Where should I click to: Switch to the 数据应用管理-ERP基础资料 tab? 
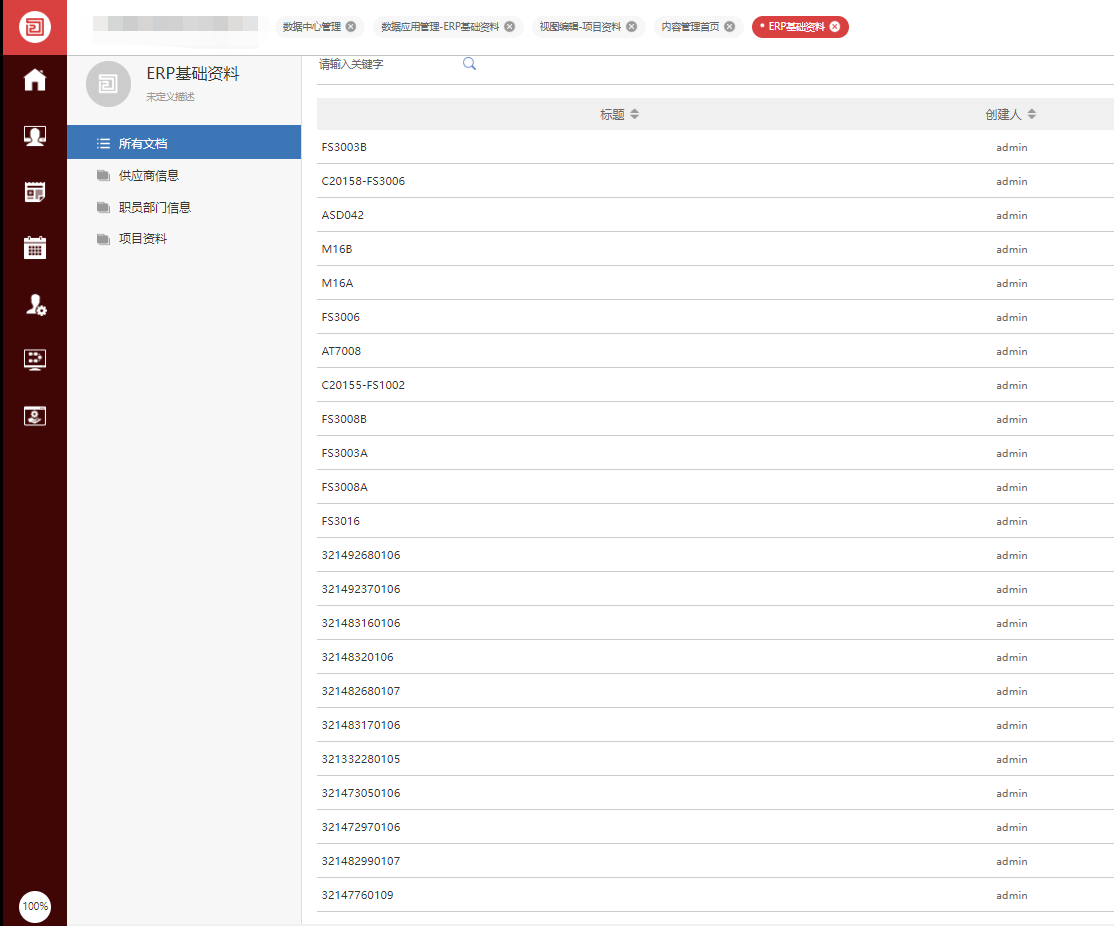click(440, 26)
